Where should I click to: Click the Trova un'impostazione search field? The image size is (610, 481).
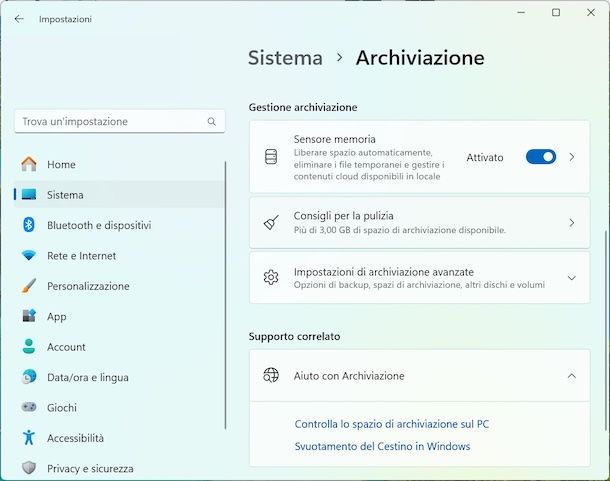pyautogui.click(x=110, y=122)
